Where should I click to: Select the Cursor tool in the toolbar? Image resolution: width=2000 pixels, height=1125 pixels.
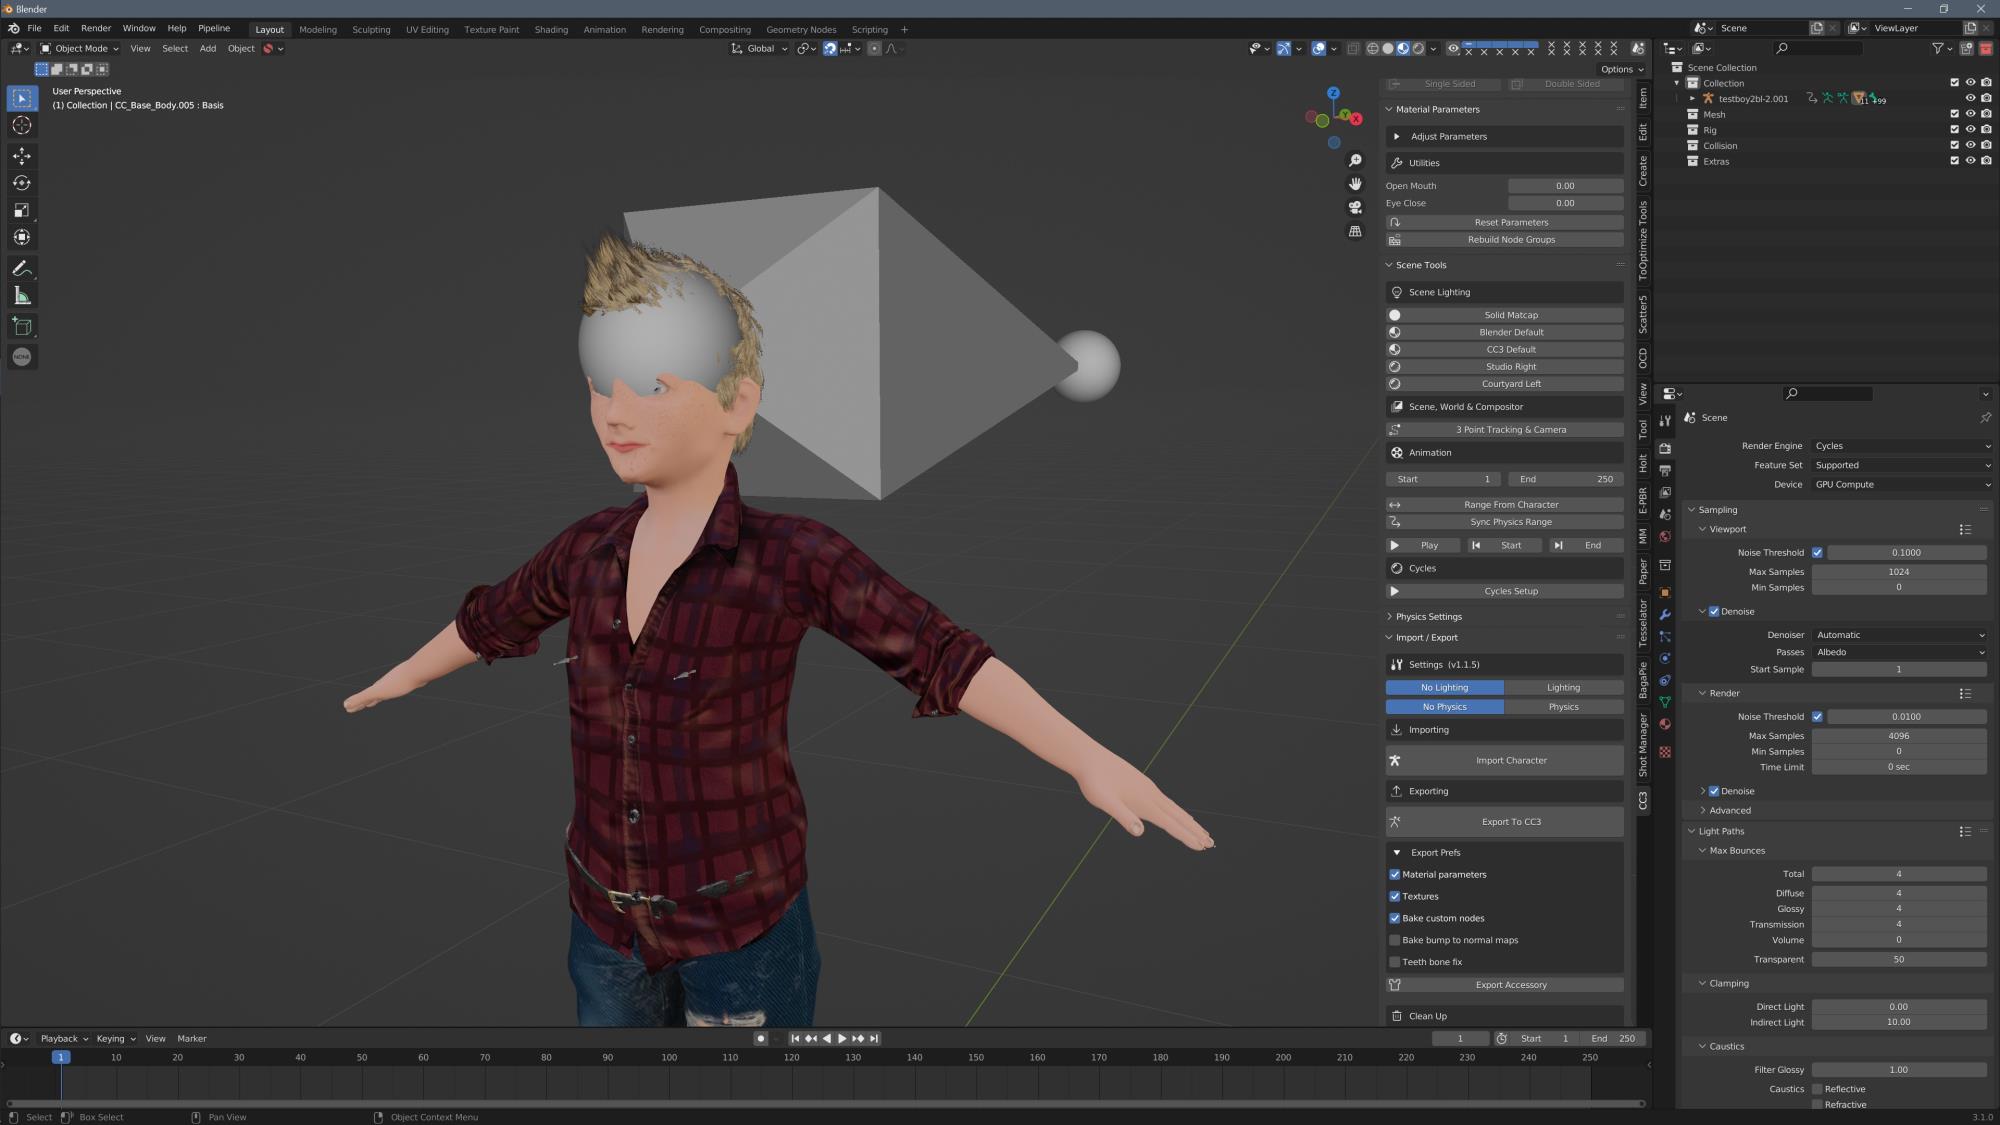tap(22, 126)
